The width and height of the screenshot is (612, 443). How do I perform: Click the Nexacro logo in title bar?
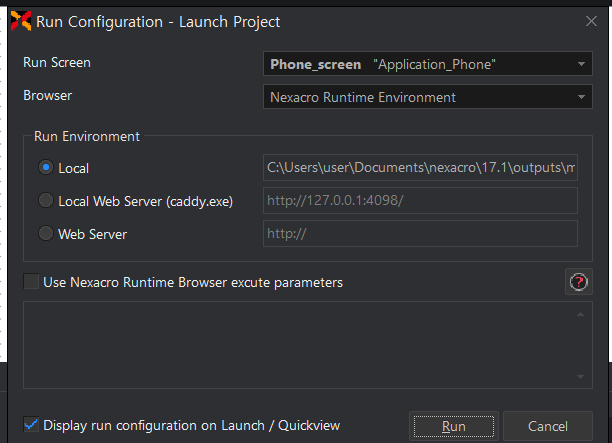click(x=21, y=21)
